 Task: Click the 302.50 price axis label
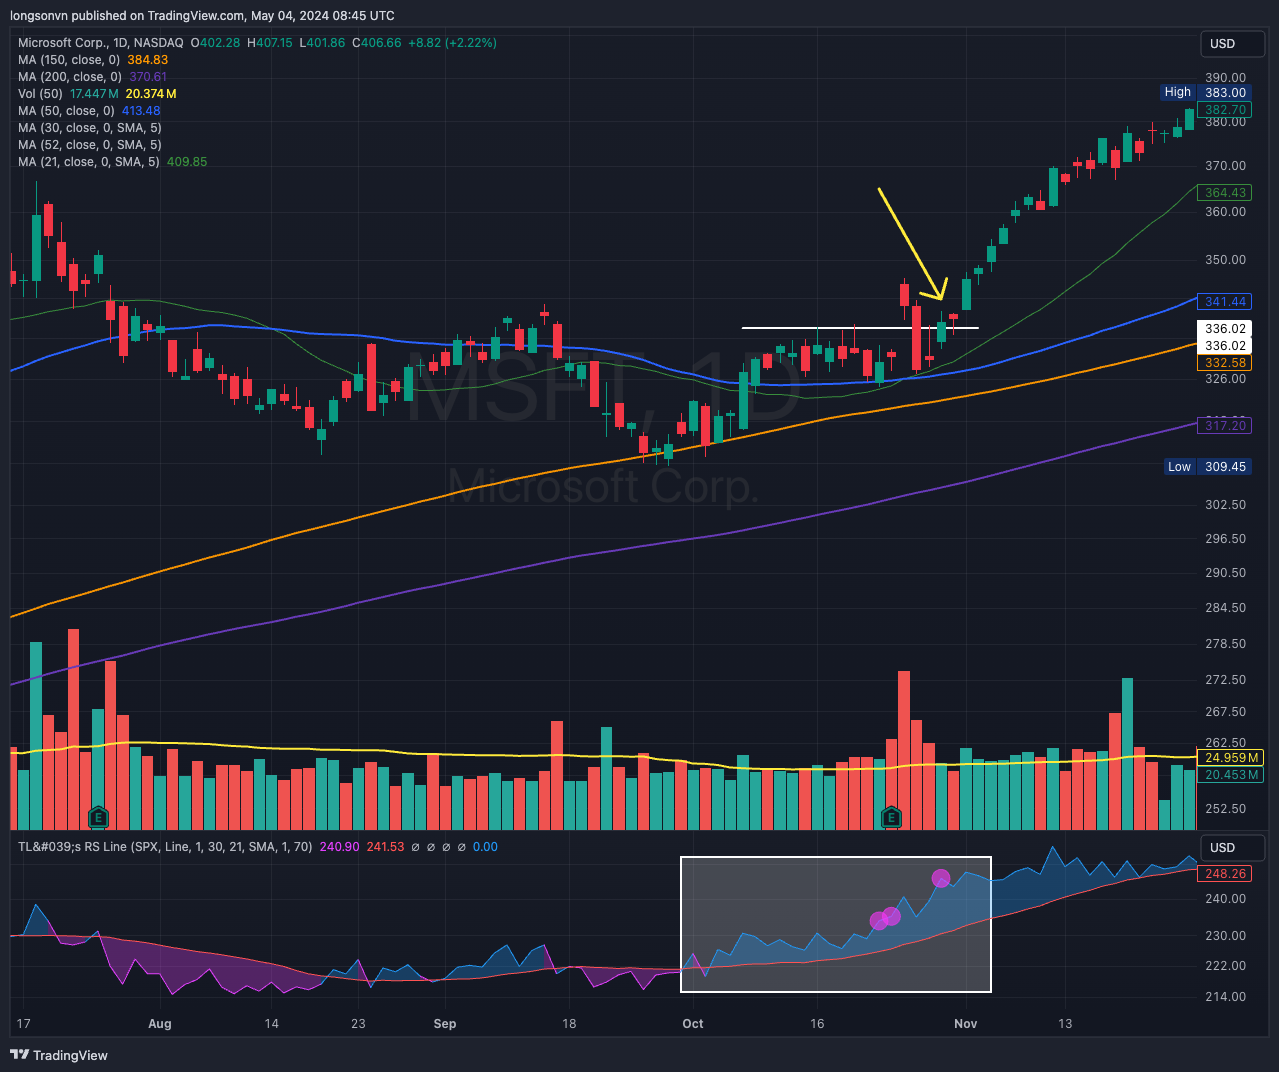tap(1225, 505)
